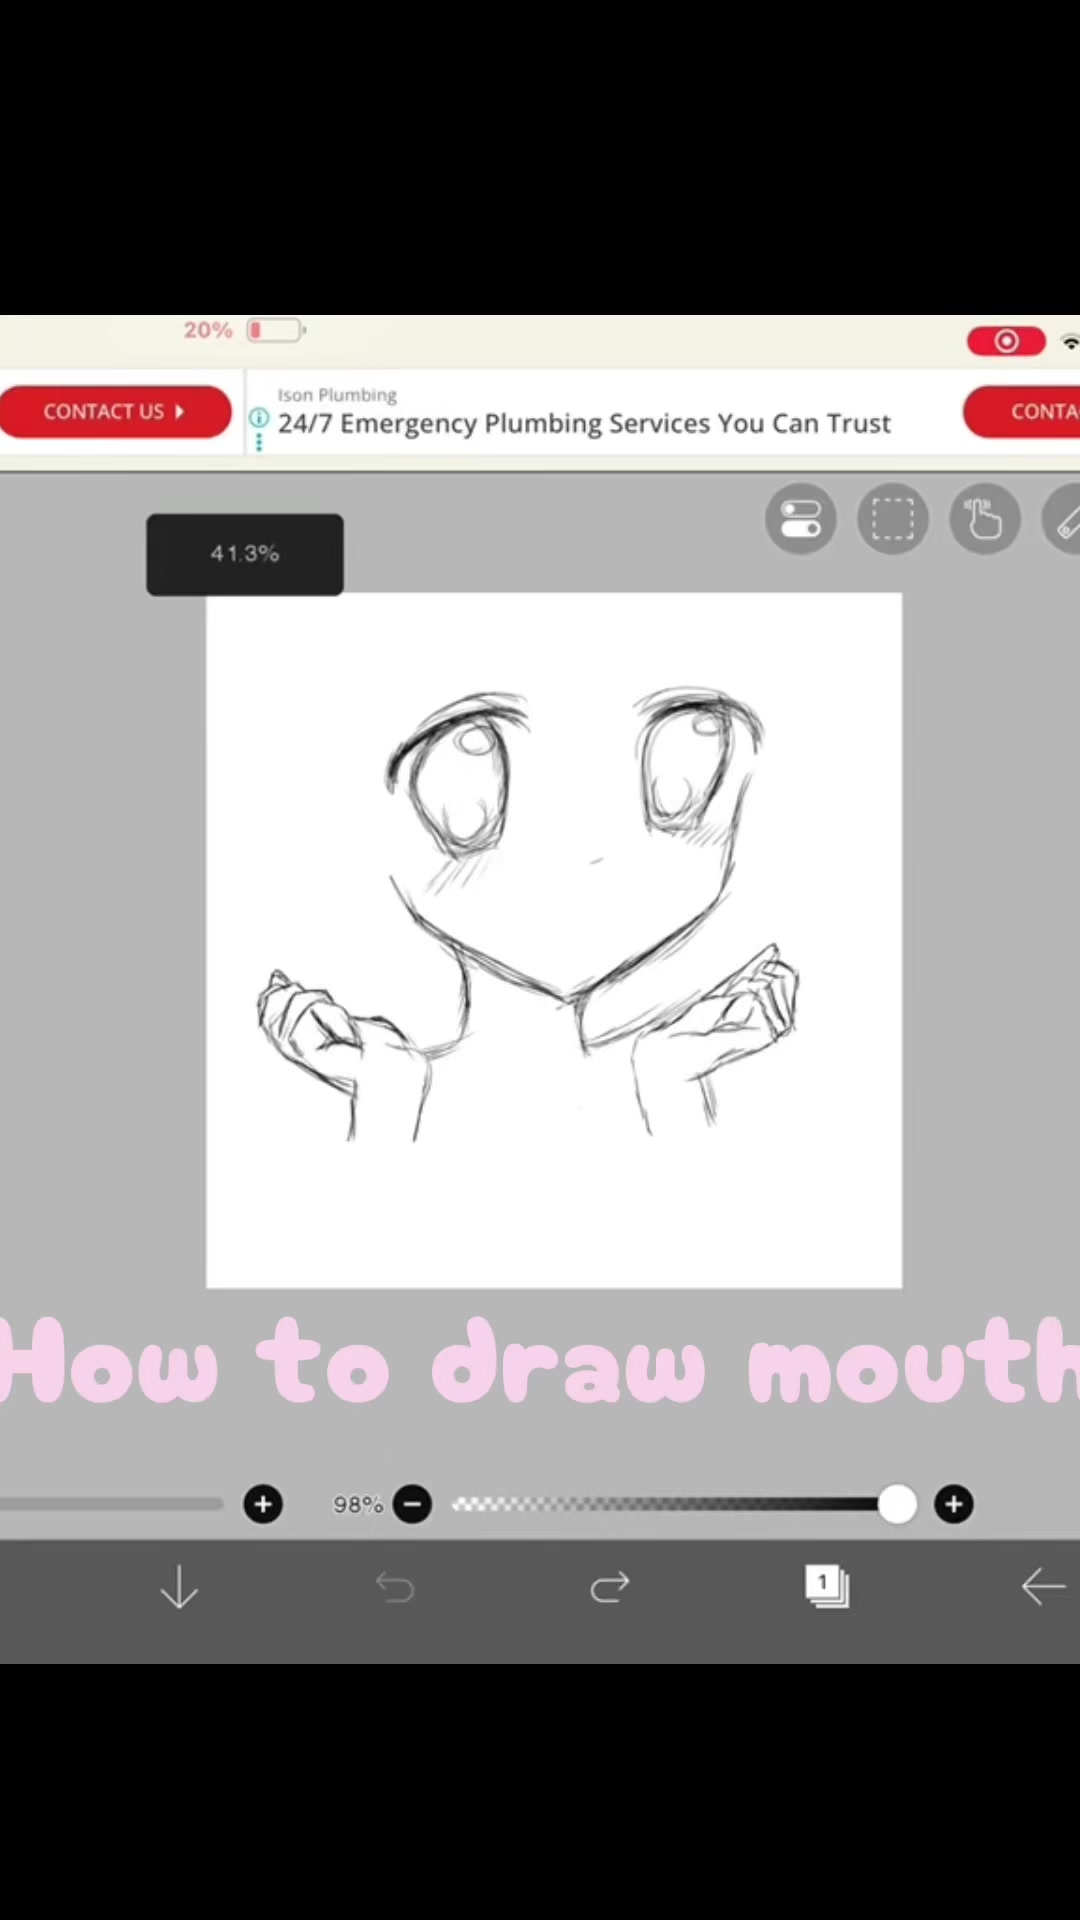Click the 41.3% zoom level indicator
This screenshot has height=1920, width=1080.
pyautogui.click(x=245, y=554)
